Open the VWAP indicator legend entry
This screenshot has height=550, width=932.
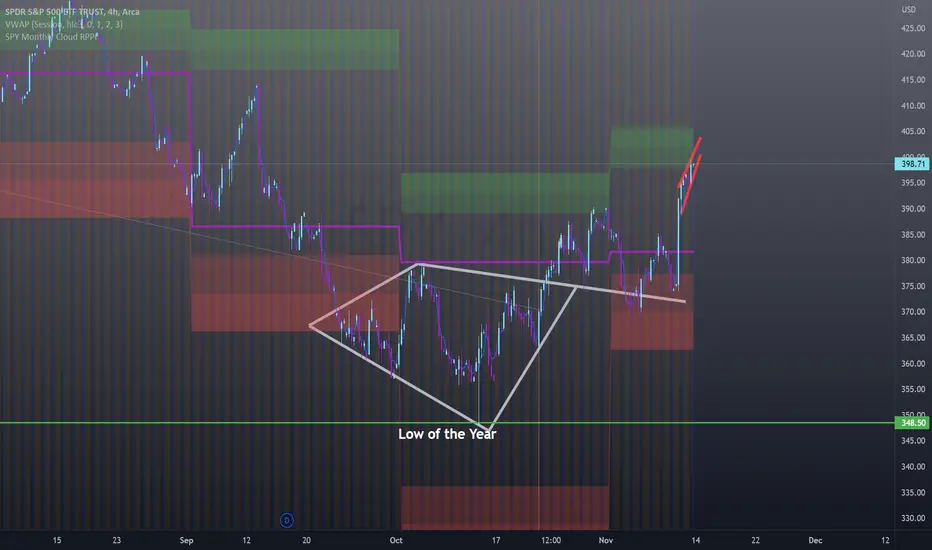(64, 24)
